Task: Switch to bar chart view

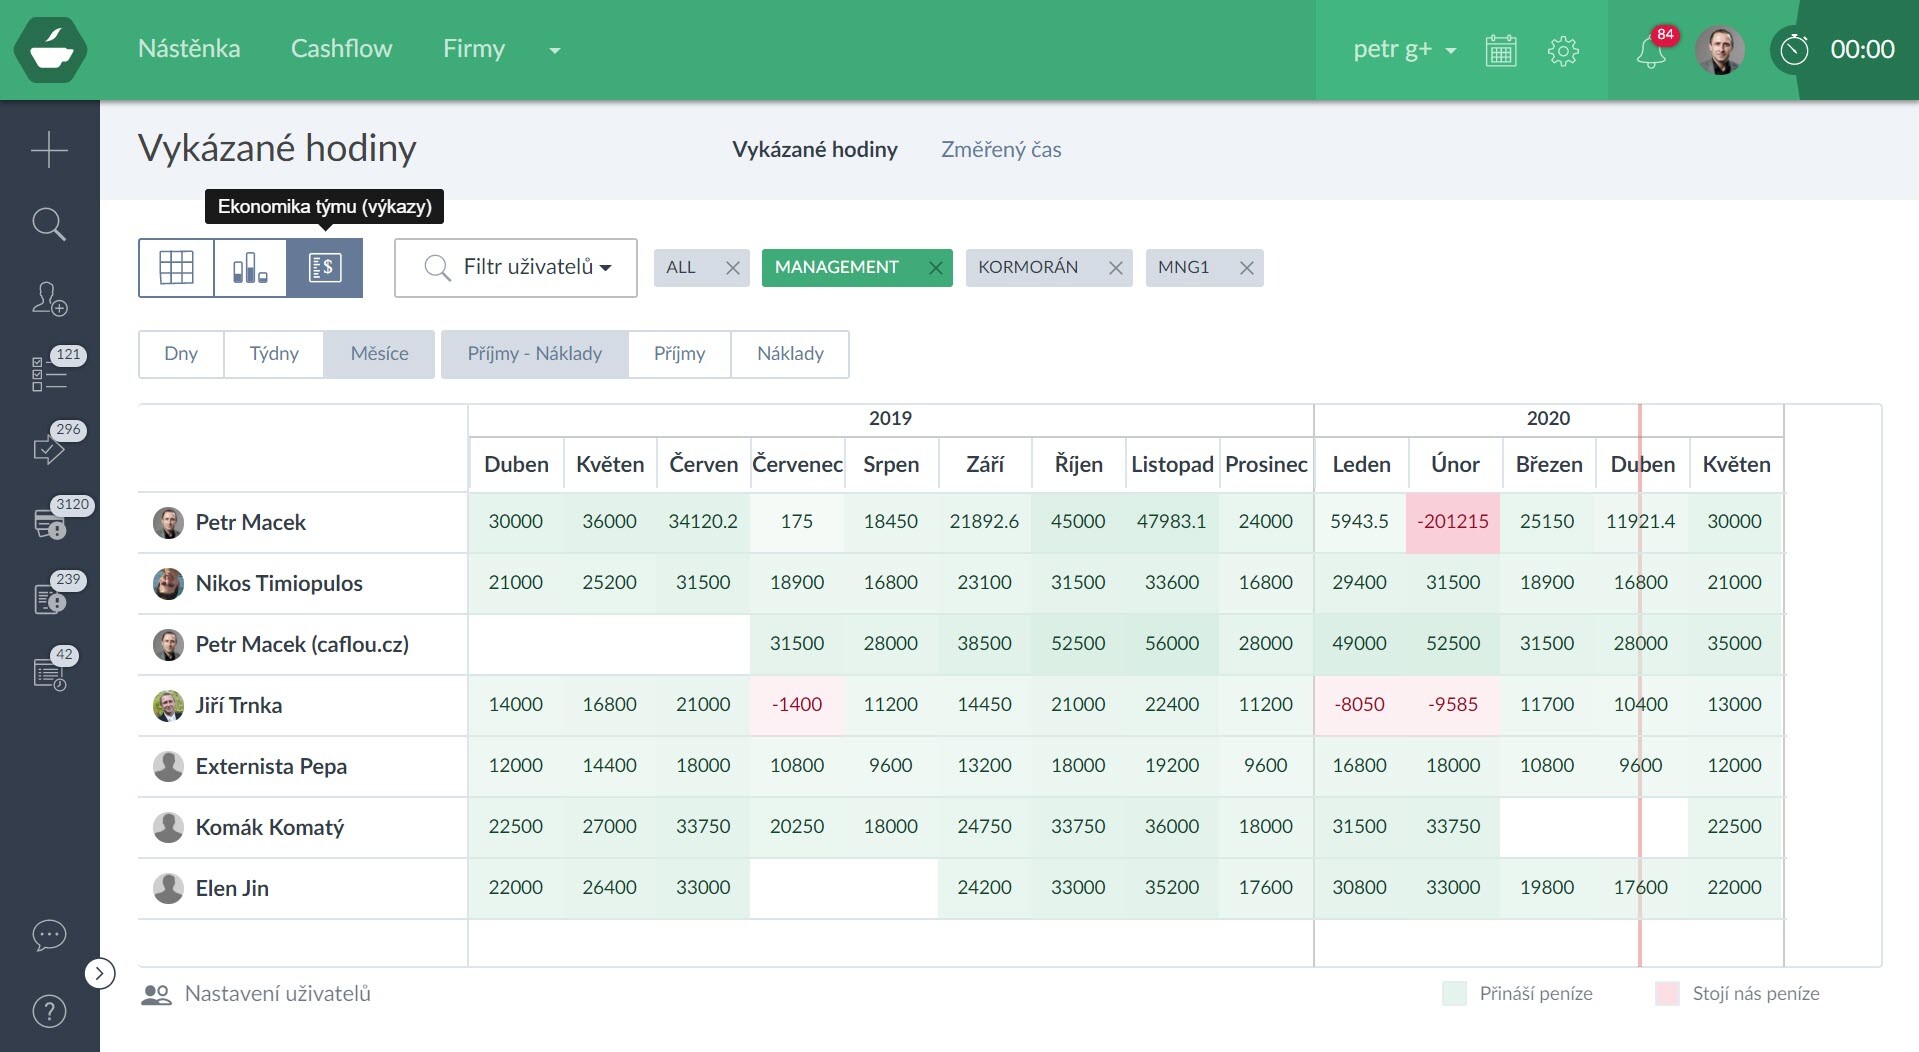Action: click(250, 268)
